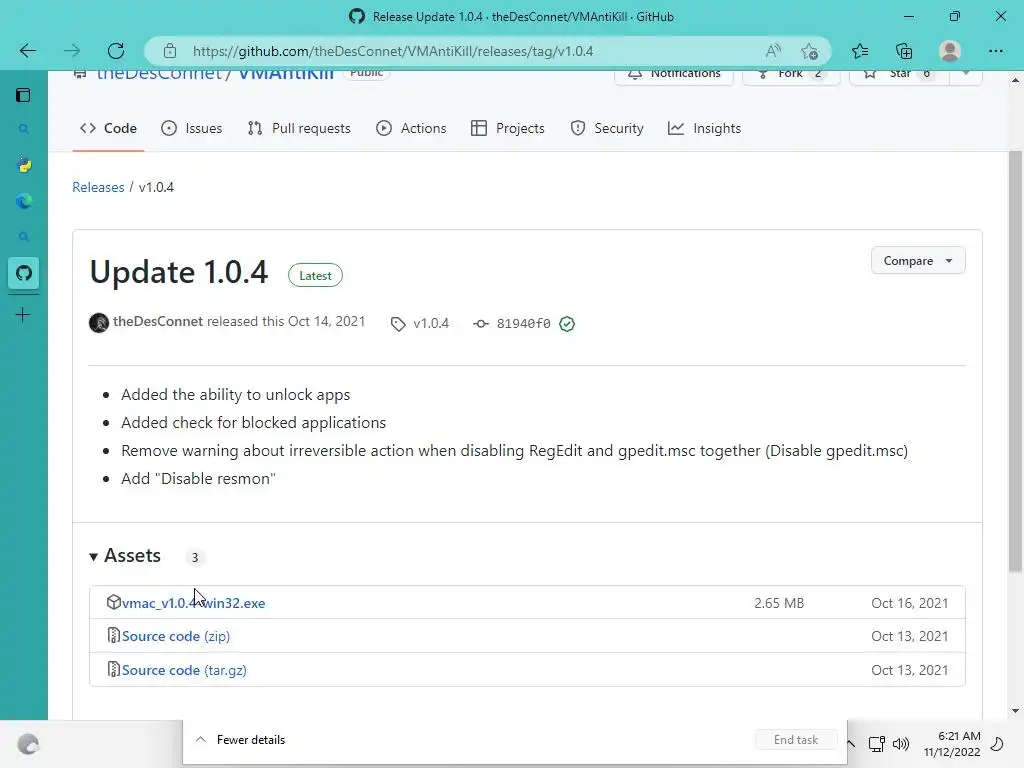The image size is (1024, 768).
Task: Click the 2.65 MB file size
Action: [x=779, y=603]
